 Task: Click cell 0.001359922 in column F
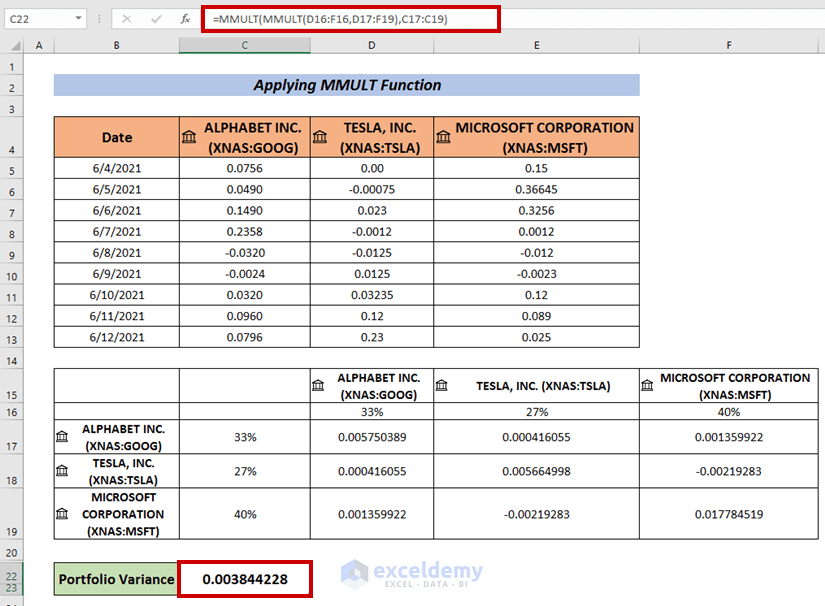click(x=729, y=437)
